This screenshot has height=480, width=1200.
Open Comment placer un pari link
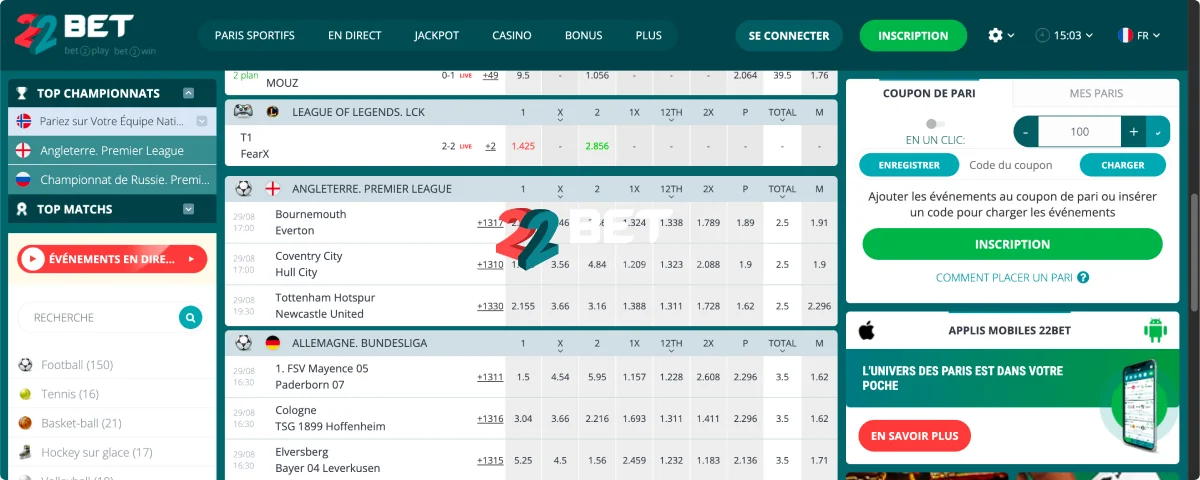coord(1005,277)
